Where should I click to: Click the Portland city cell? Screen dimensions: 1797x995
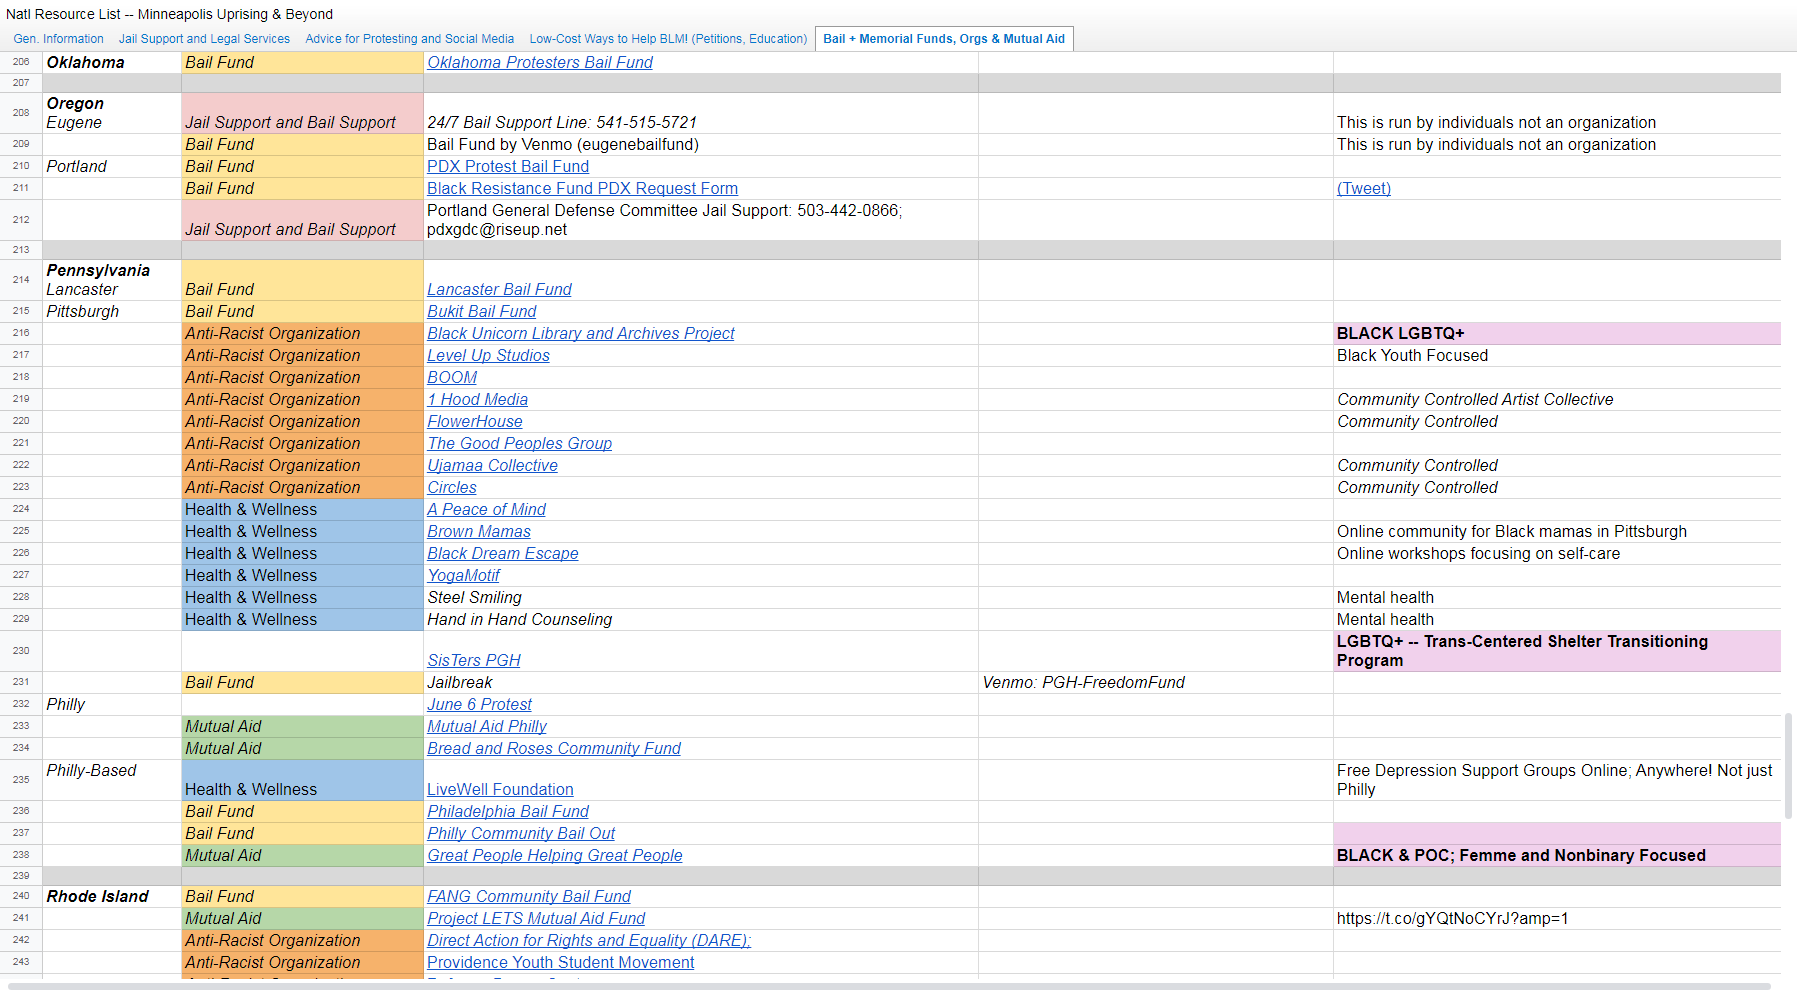[x=112, y=166]
